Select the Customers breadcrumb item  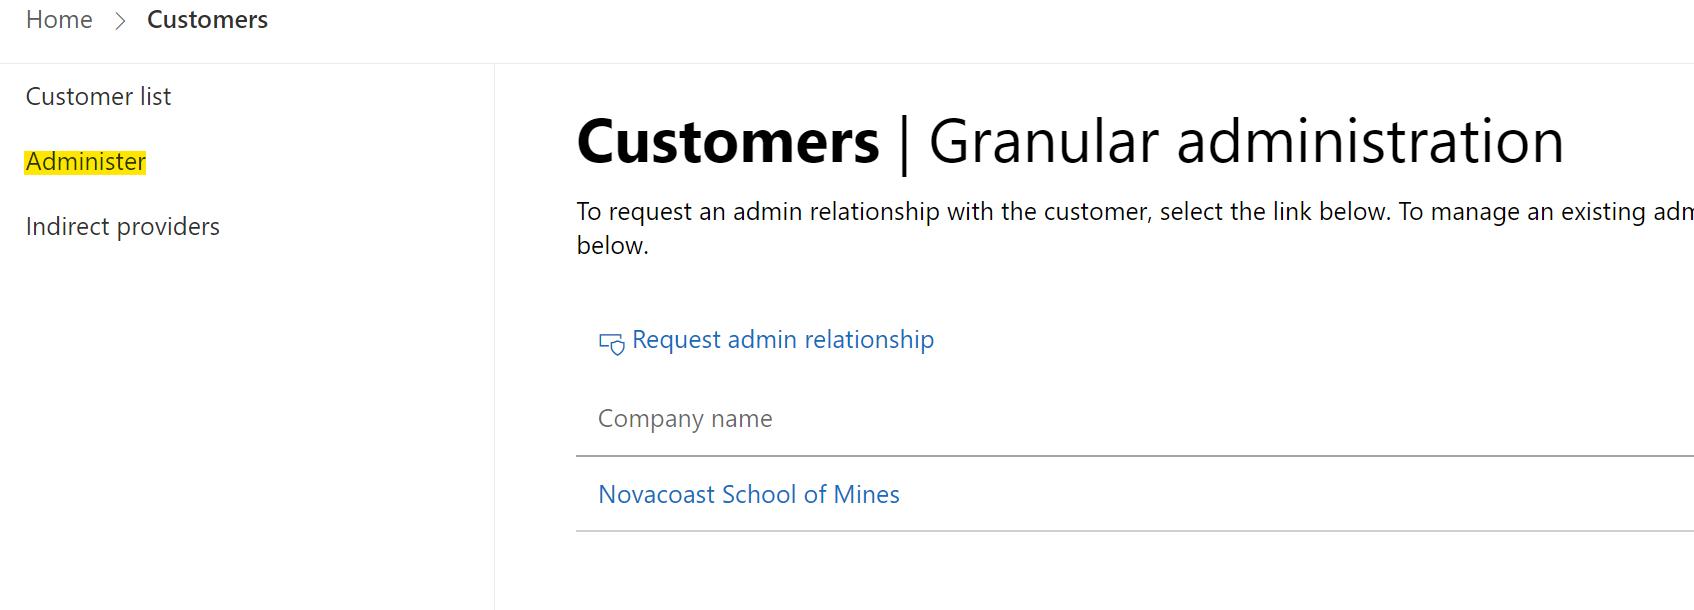point(207,20)
